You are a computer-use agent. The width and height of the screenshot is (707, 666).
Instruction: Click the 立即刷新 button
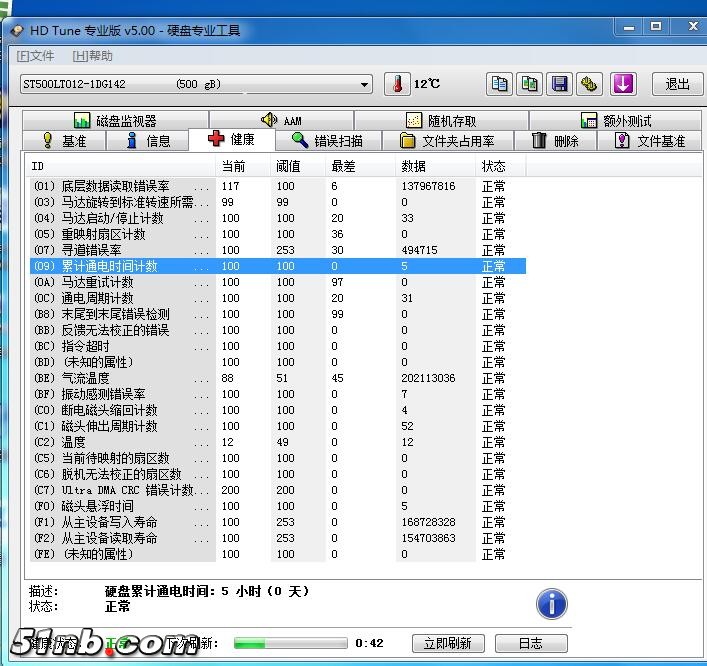coord(448,643)
